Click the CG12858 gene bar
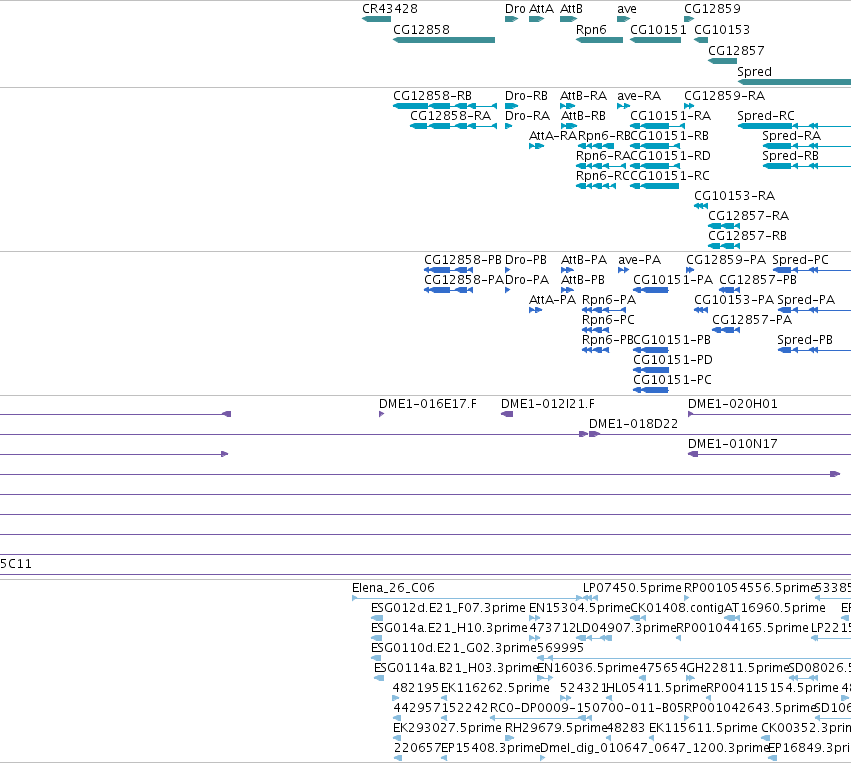The image size is (851, 763). [x=444, y=40]
